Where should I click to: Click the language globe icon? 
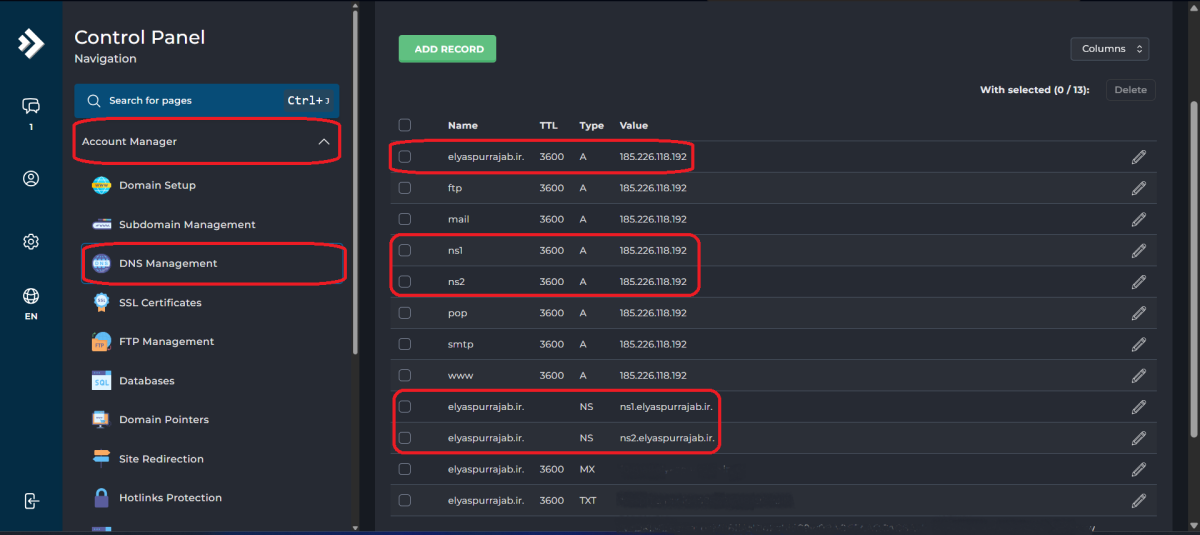point(31,296)
